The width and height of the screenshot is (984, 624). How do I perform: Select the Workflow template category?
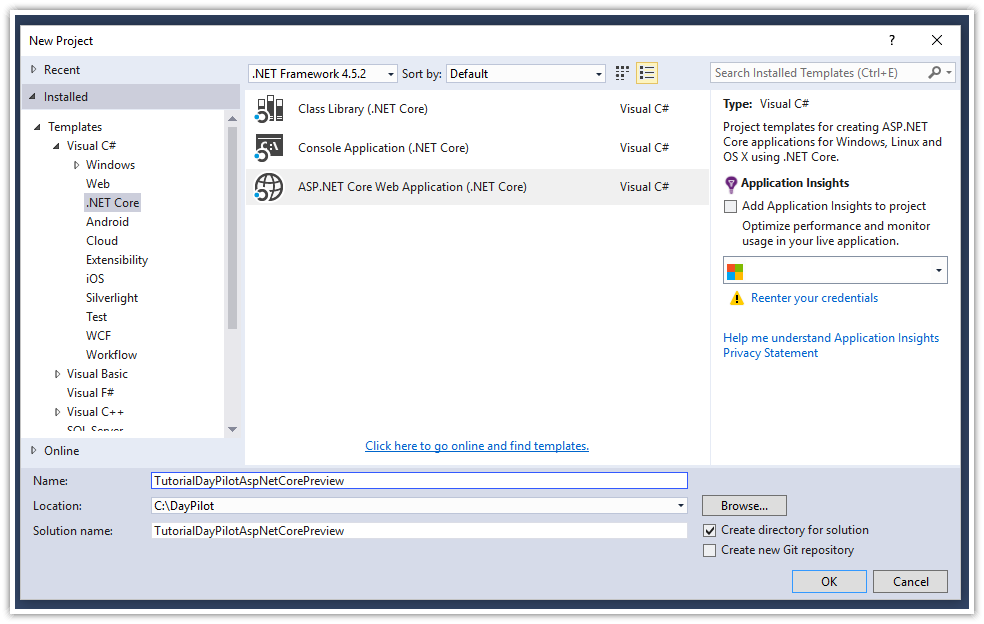pyautogui.click(x=111, y=355)
